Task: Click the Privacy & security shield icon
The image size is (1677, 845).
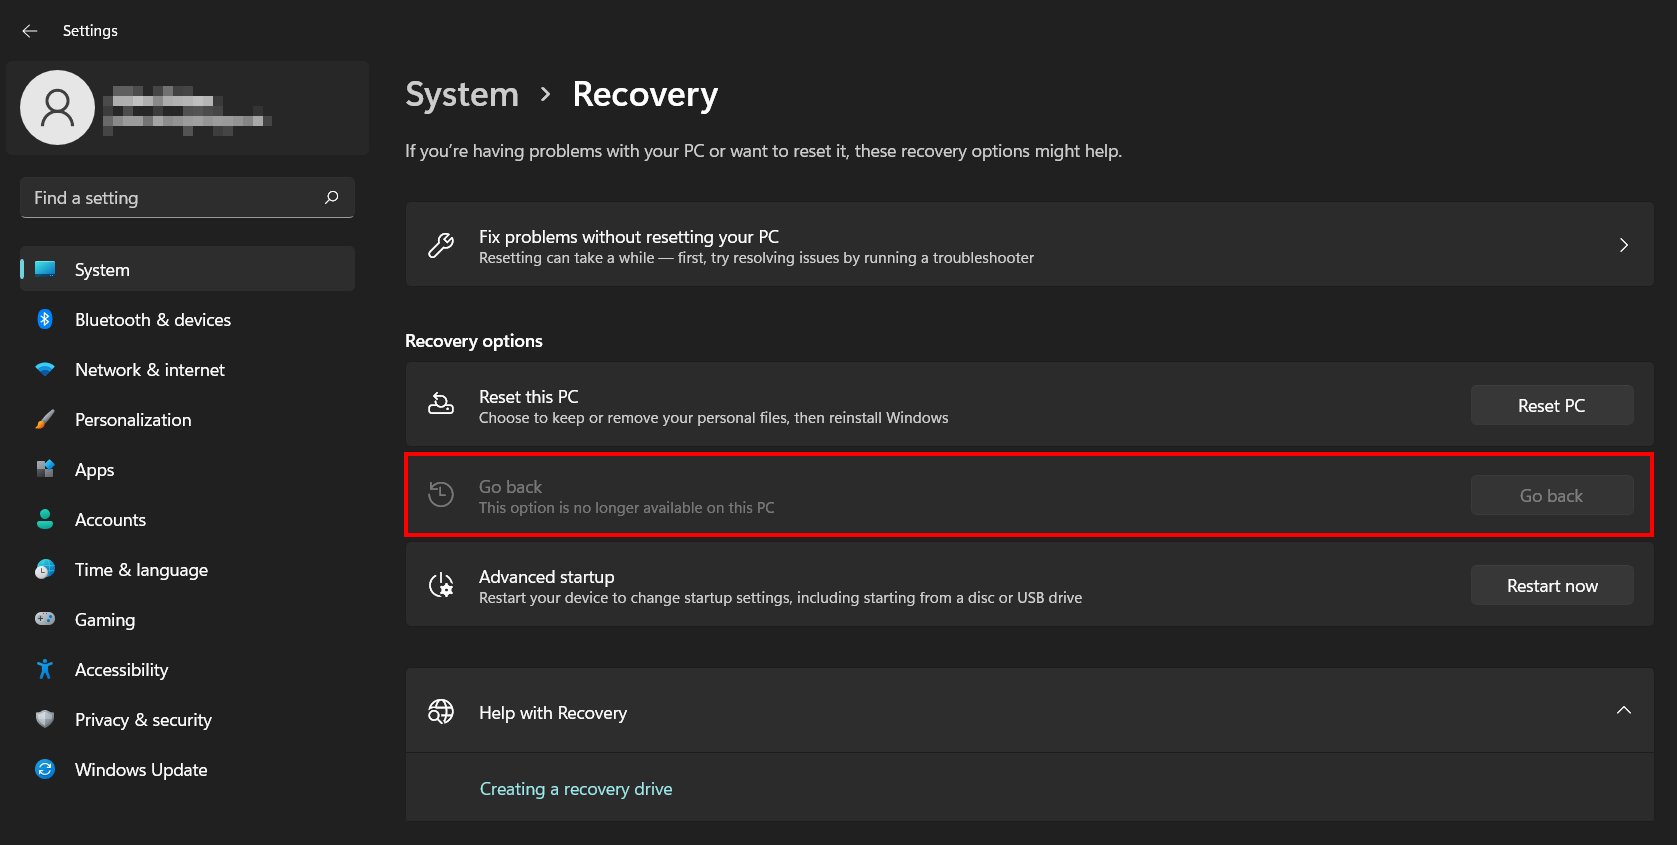Action: point(45,720)
